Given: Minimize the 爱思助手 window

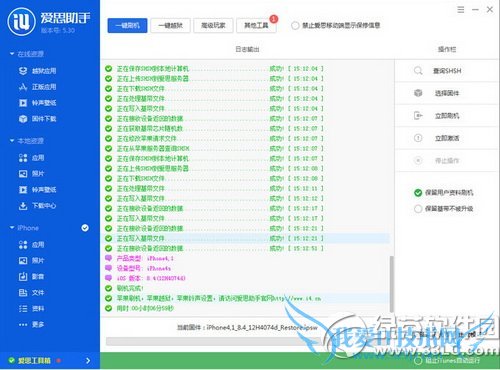Looking at the screenshot, I should 475,10.
